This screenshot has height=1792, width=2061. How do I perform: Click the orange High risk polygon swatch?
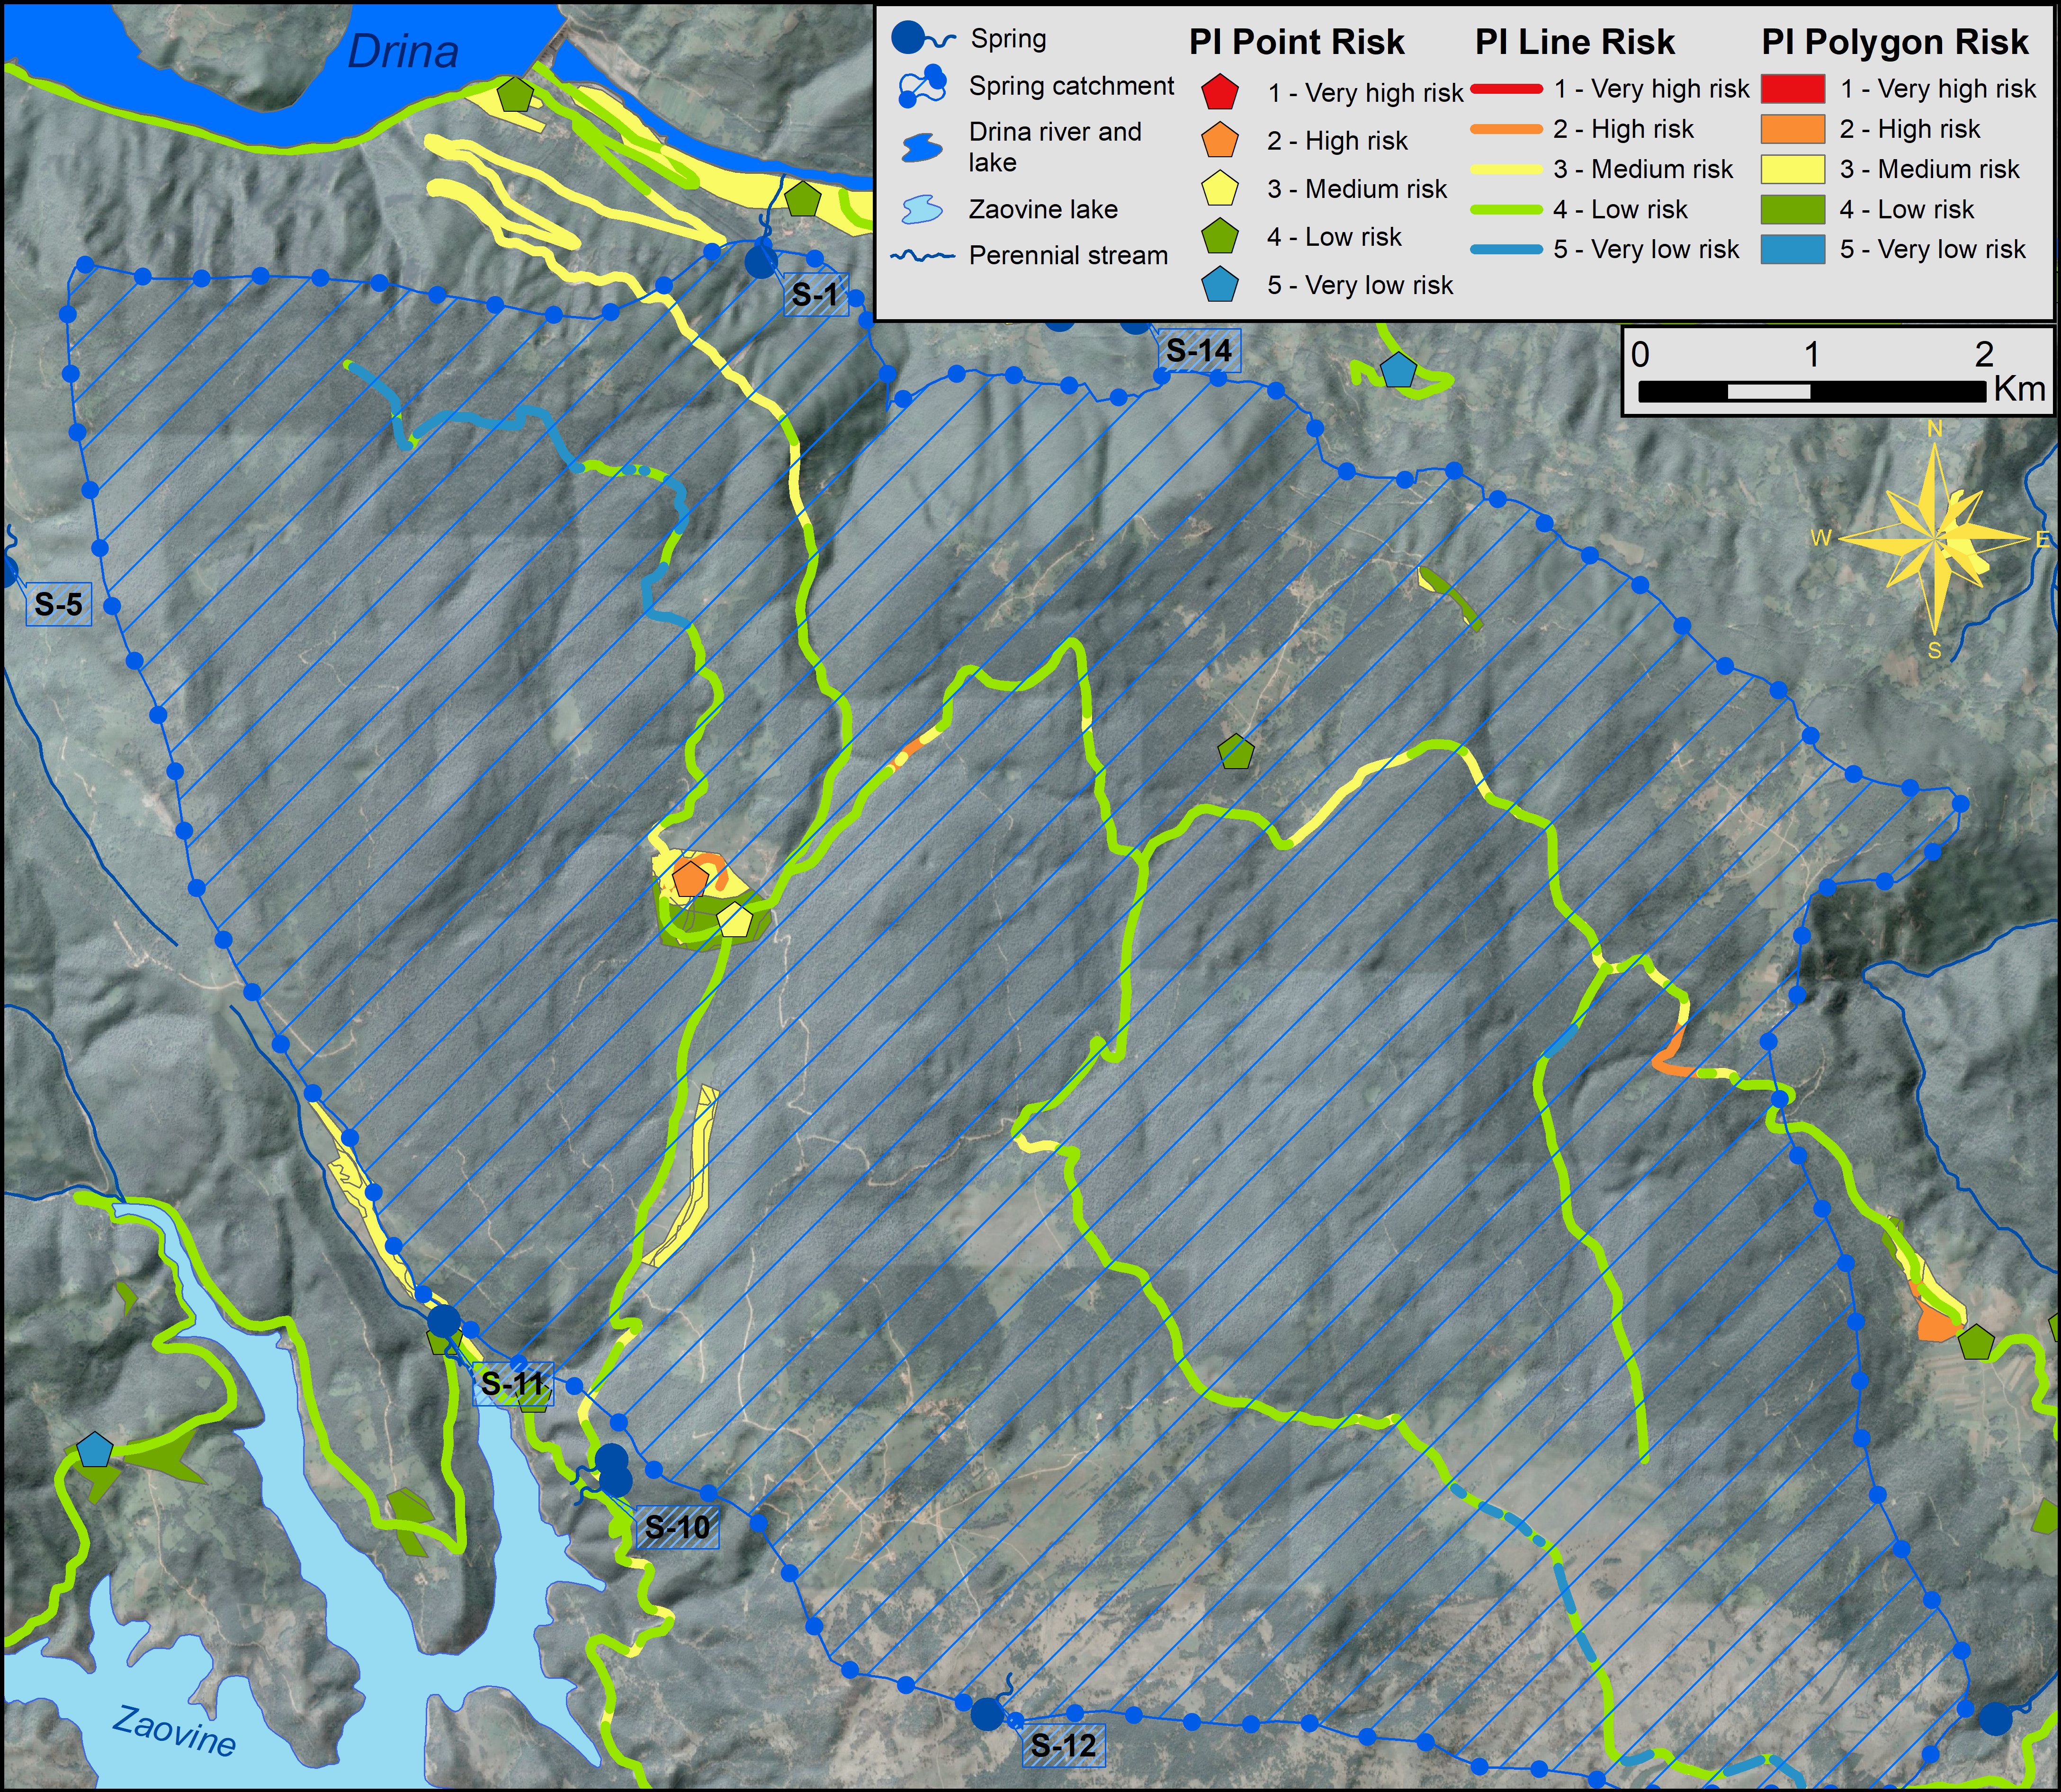point(1793,129)
